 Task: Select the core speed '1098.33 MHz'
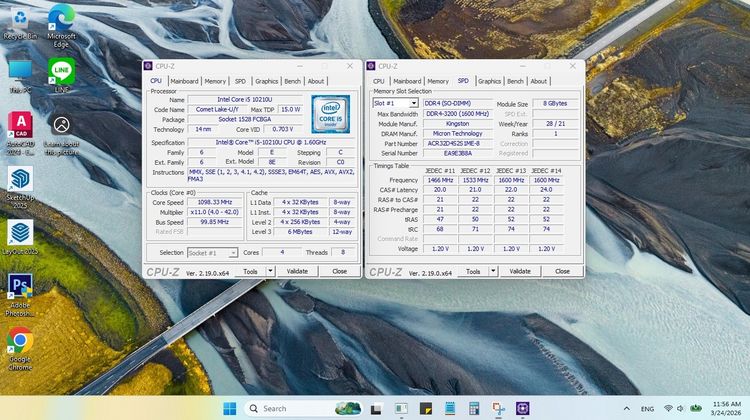(215, 202)
